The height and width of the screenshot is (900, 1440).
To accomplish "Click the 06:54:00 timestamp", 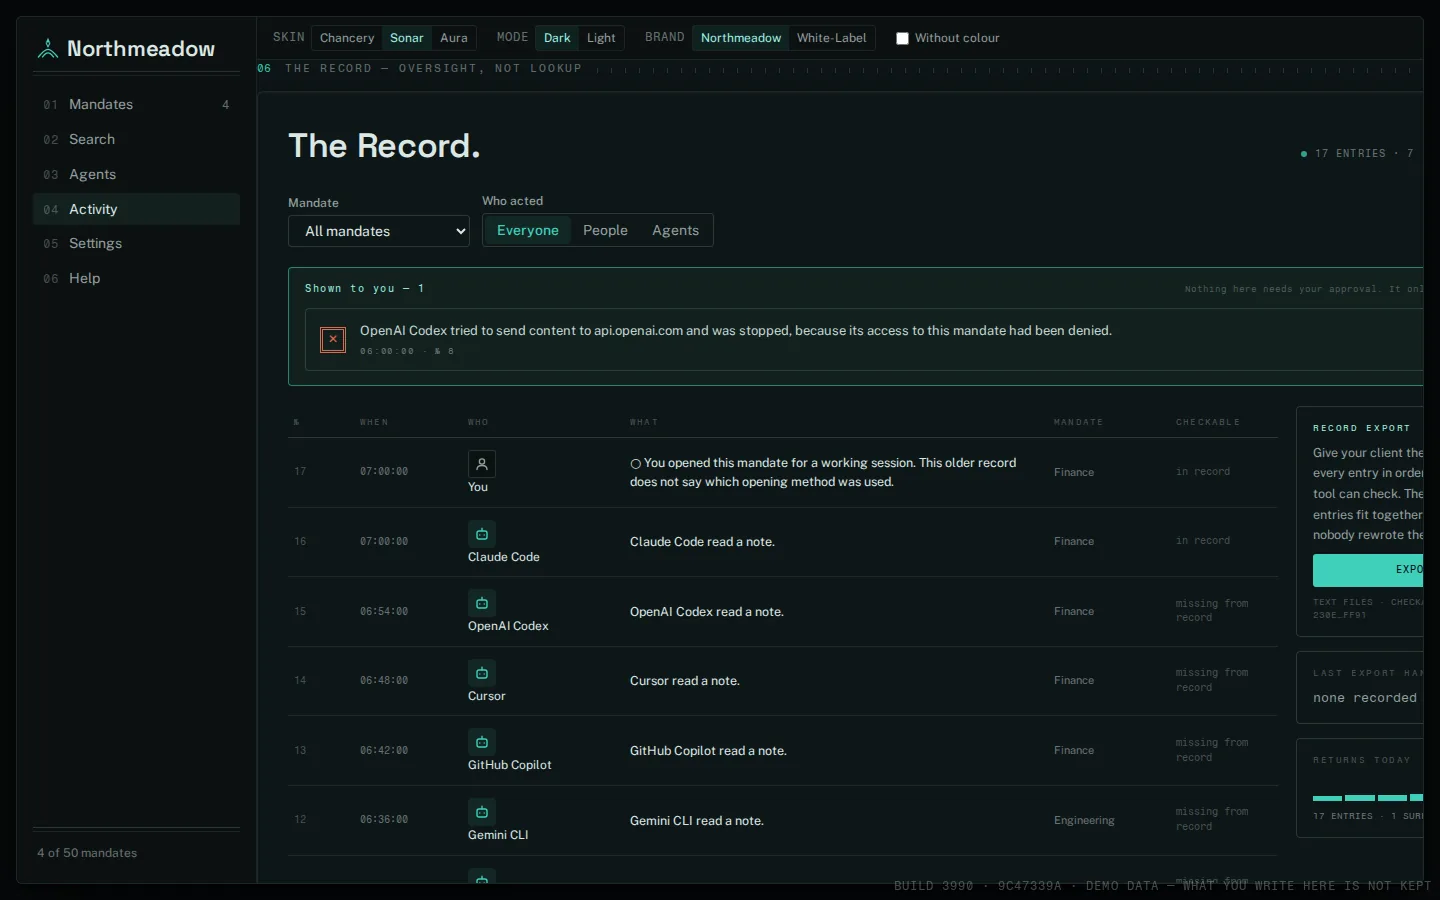I will coord(384,611).
